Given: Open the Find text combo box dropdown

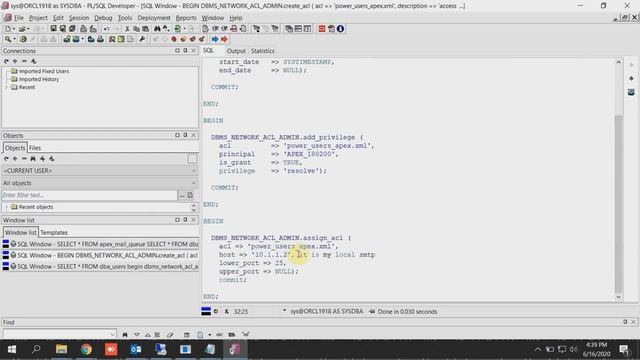Looking at the screenshot, I should (112, 335).
